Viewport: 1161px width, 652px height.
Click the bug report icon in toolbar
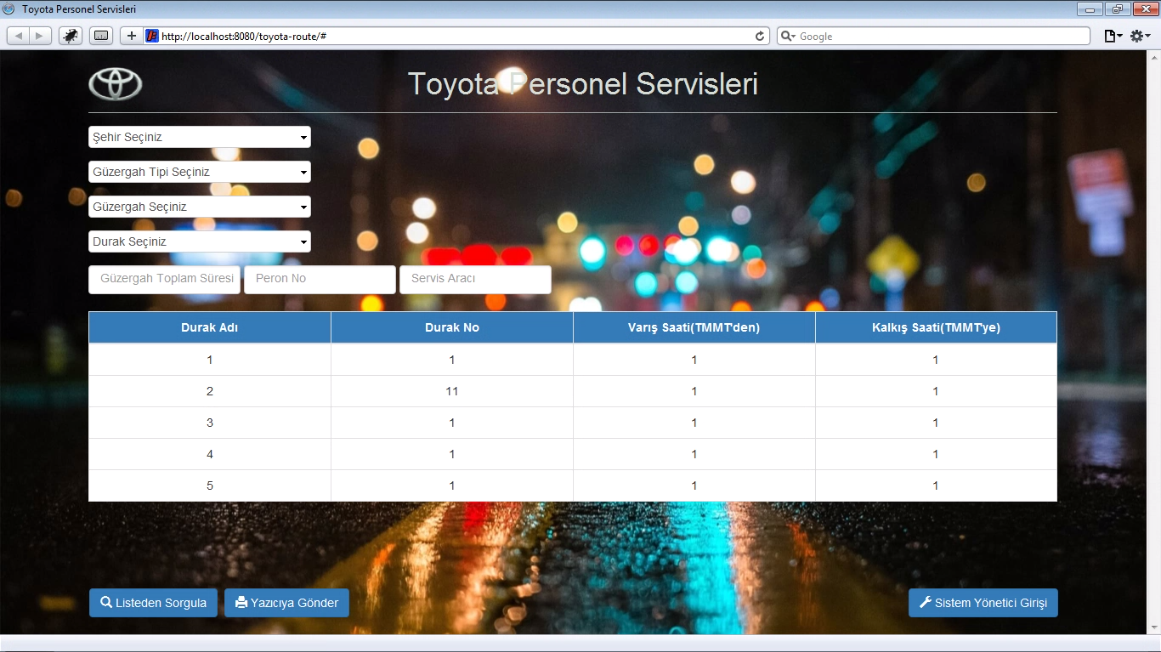[x=70, y=36]
